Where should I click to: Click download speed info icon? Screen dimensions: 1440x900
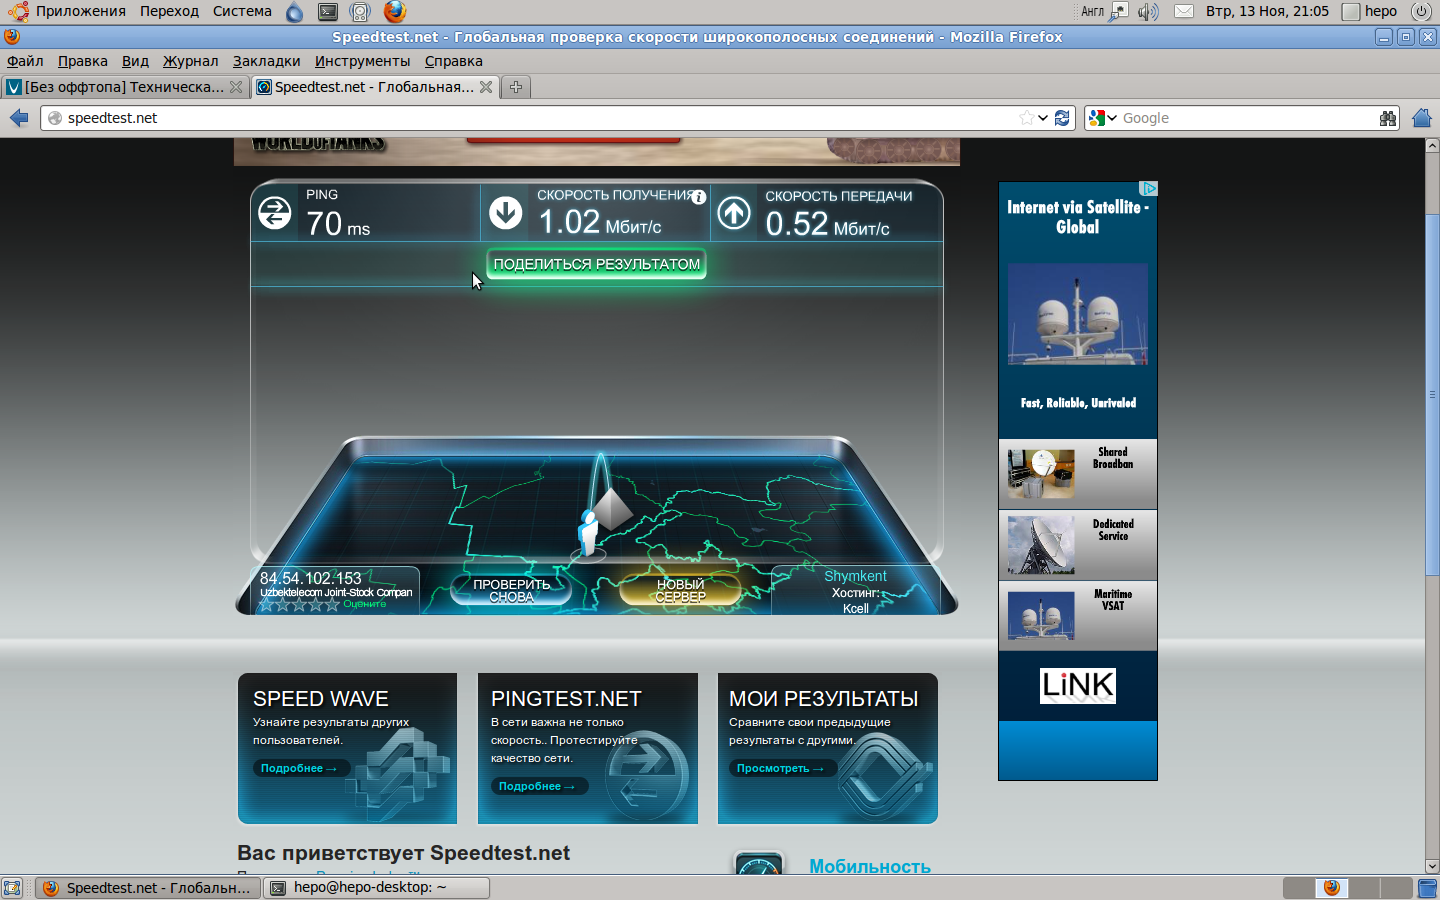699,197
